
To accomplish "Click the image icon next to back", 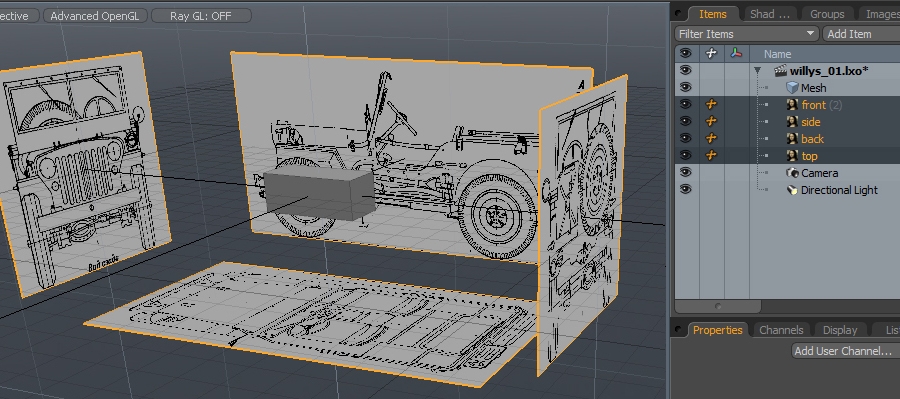I will (x=793, y=139).
